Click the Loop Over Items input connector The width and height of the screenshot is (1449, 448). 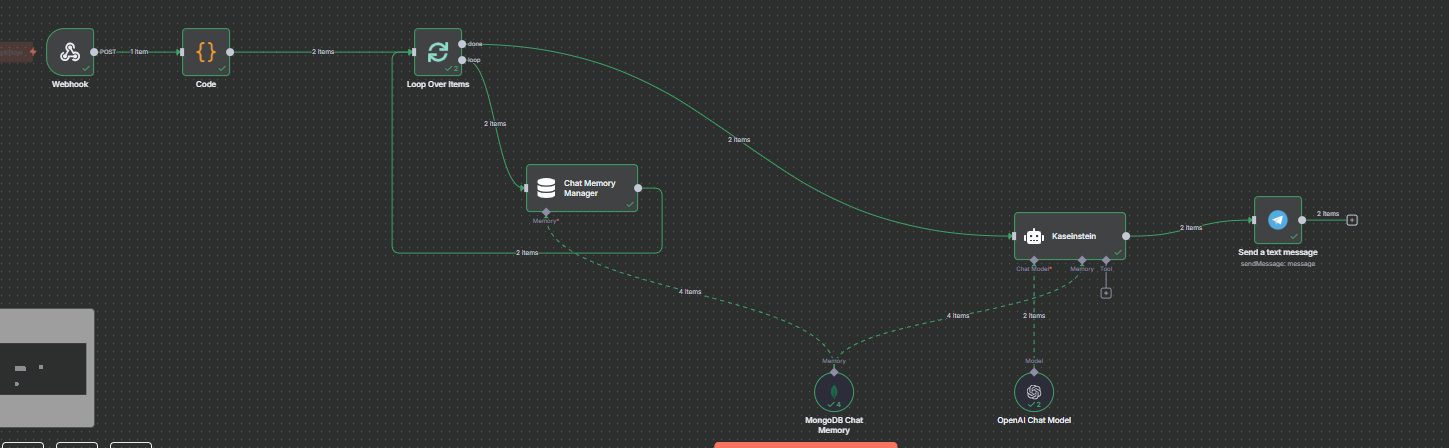coord(414,52)
